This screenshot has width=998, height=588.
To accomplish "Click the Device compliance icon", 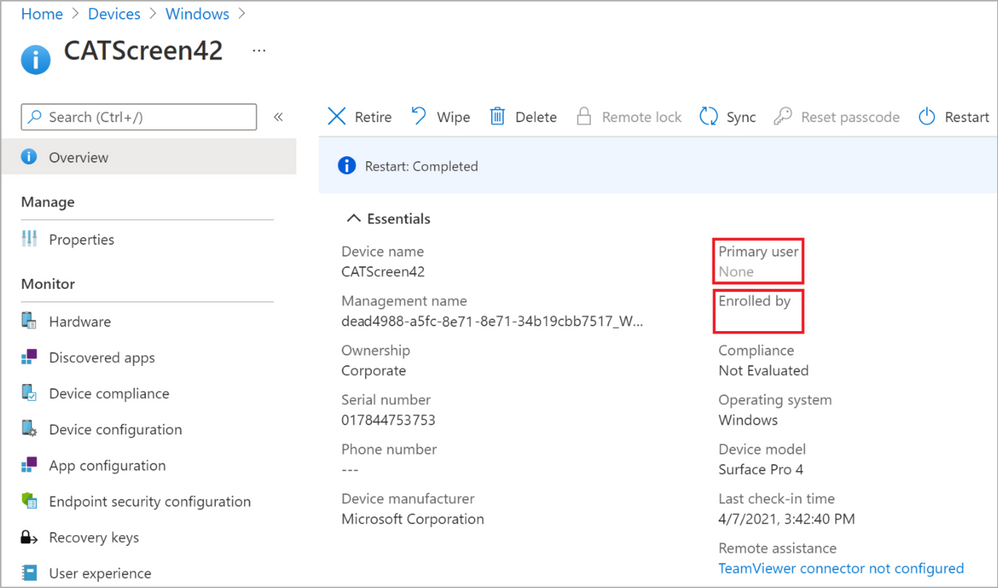I will [x=29, y=392].
